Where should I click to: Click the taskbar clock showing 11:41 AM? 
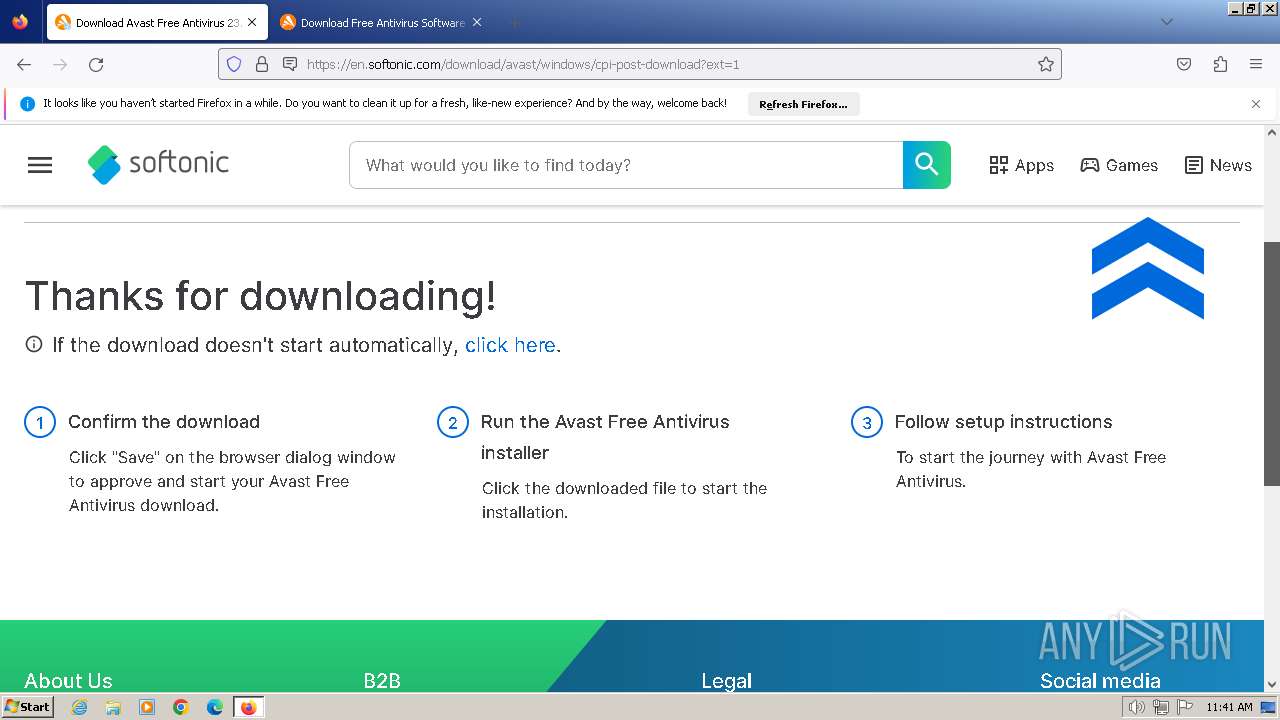pyautogui.click(x=1229, y=707)
